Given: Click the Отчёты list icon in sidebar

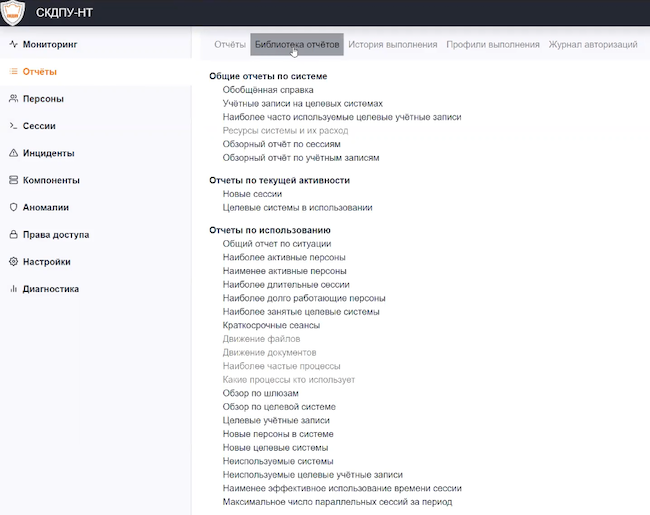Looking at the screenshot, I should point(13,72).
